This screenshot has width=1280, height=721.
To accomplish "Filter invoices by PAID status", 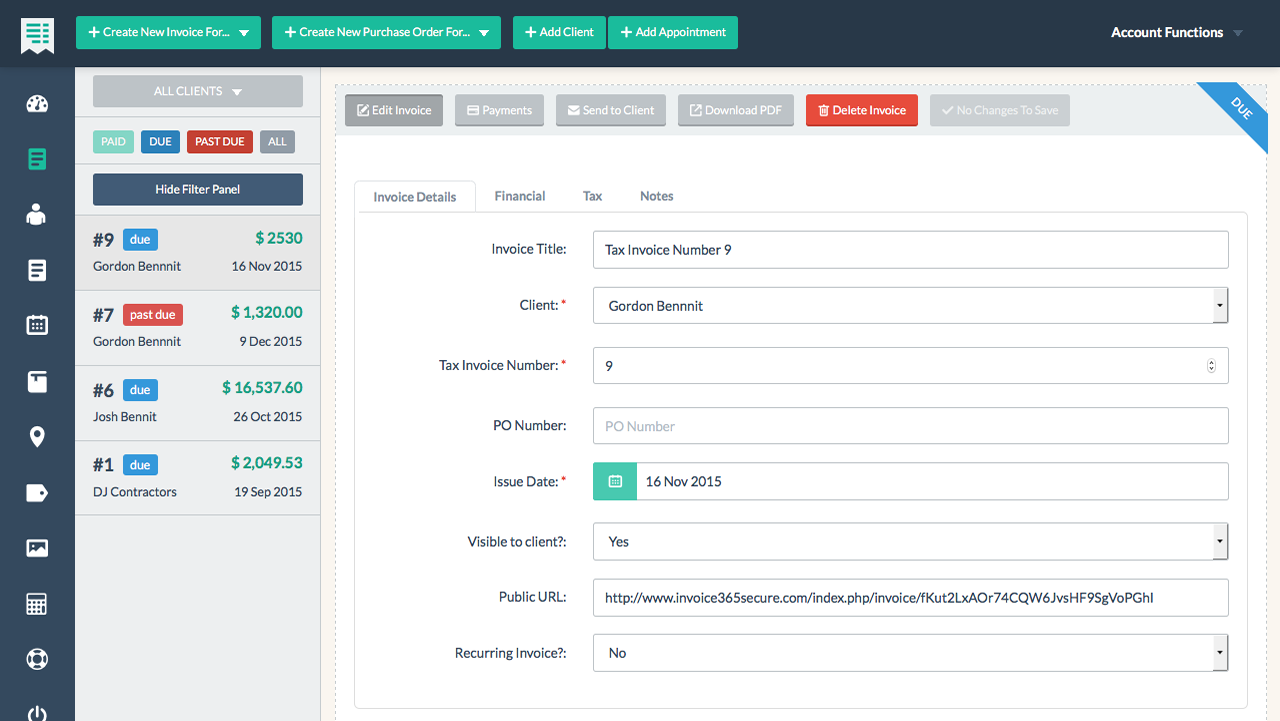I will [x=113, y=141].
